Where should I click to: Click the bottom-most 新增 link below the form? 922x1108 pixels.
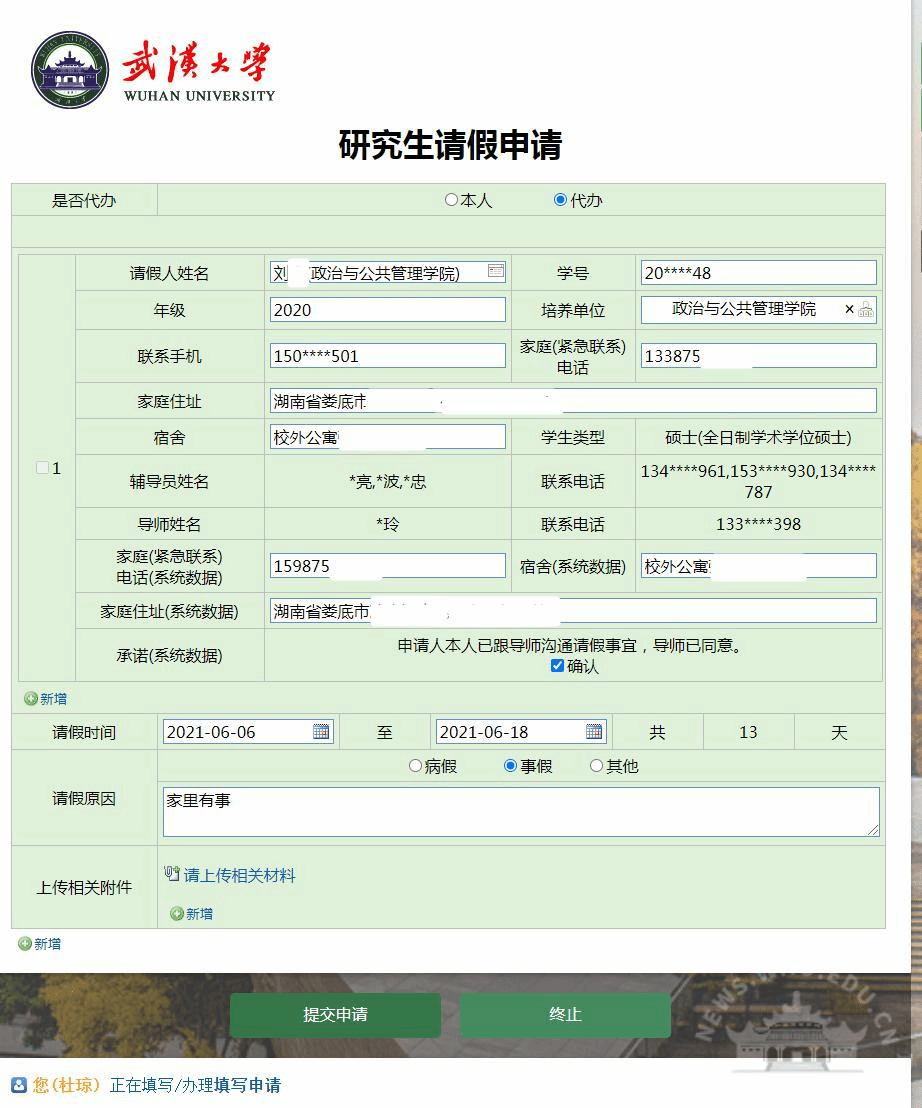pos(39,943)
